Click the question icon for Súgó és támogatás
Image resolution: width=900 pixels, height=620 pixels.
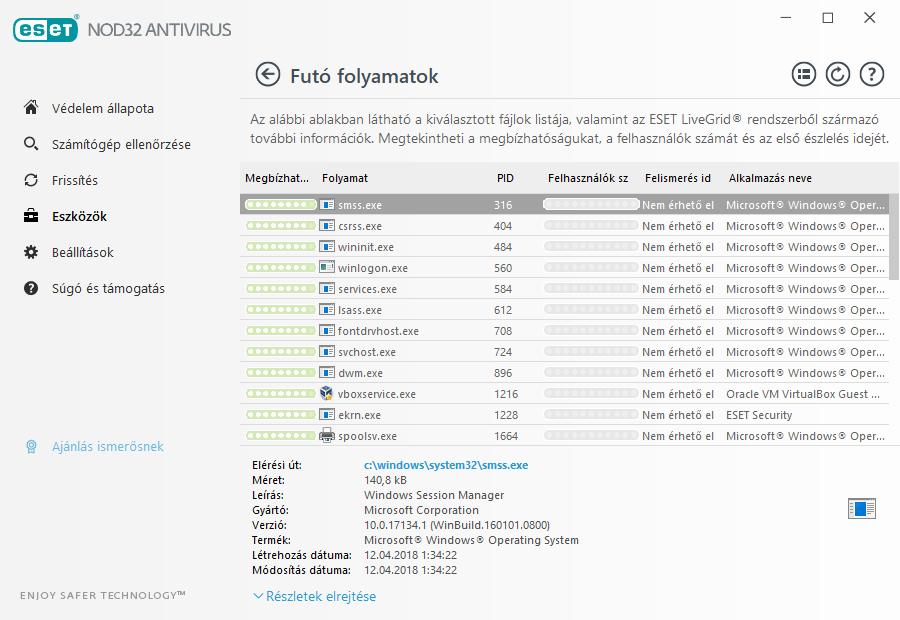point(31,288)
